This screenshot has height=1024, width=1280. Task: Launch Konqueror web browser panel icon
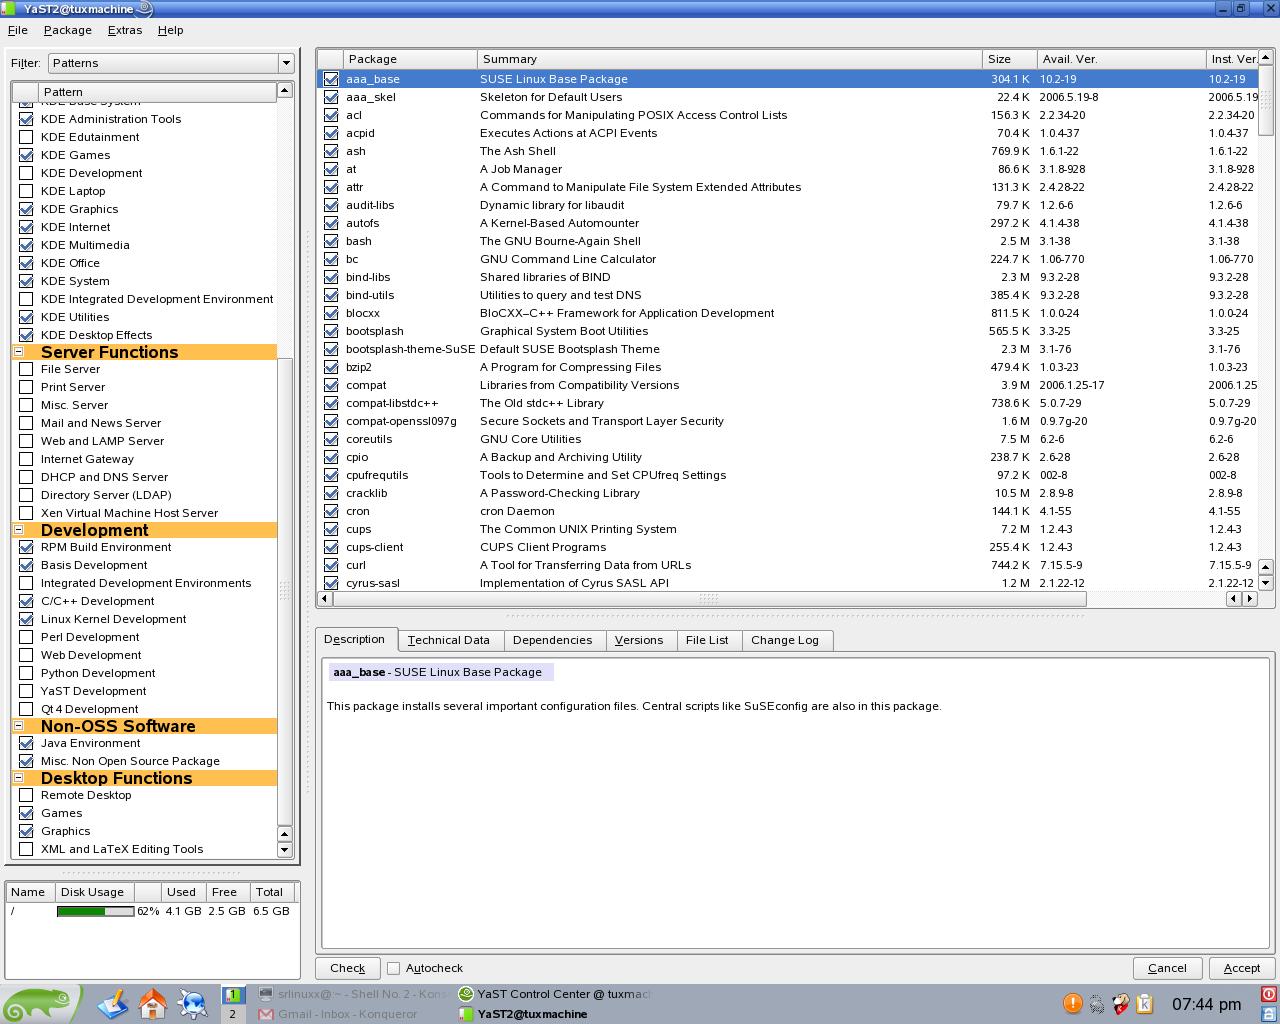(192, 1004)
